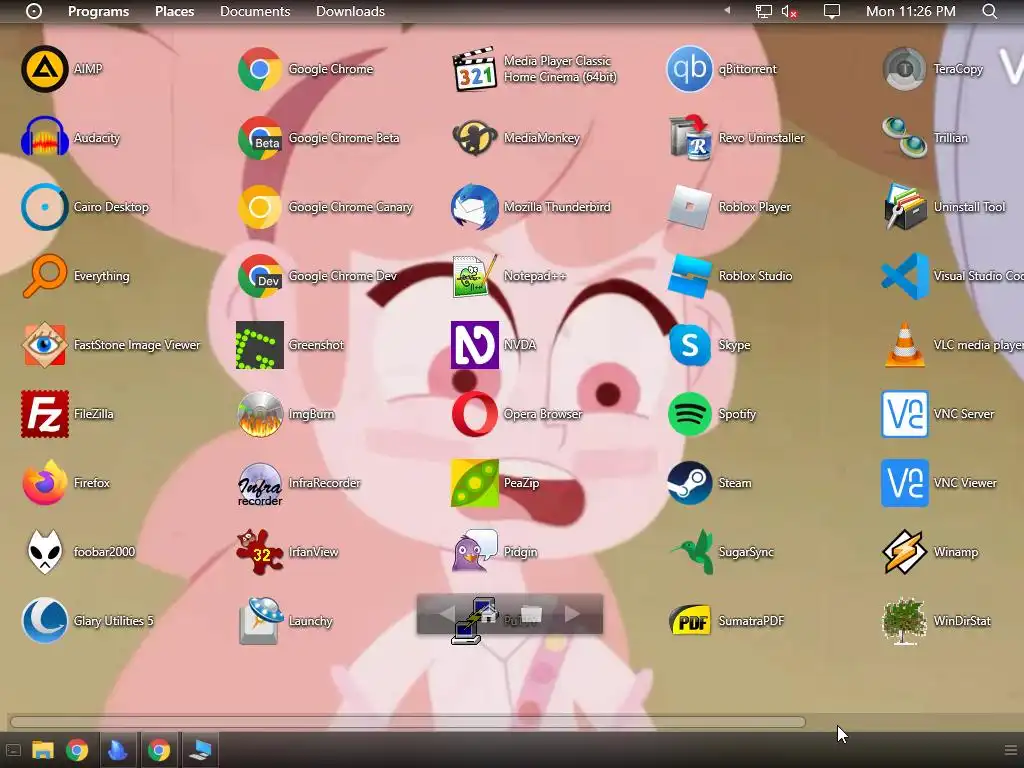Screen dimensions: 1024x768
Task: Open the Everything search icon
Action: (44, 276)
